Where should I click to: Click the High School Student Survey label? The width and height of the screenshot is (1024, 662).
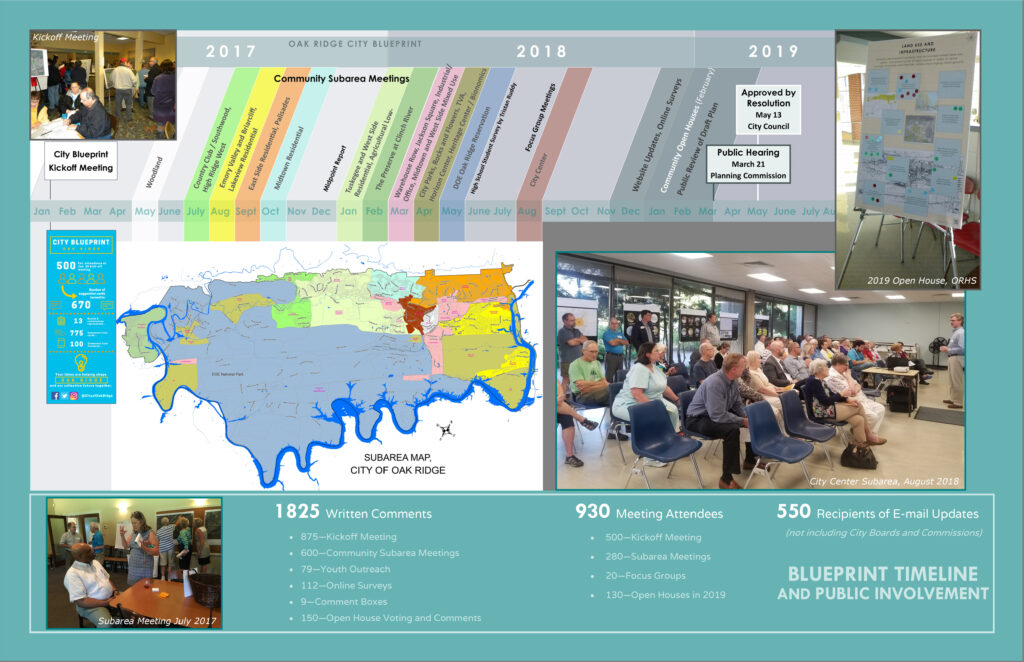[x=494, y=138]
